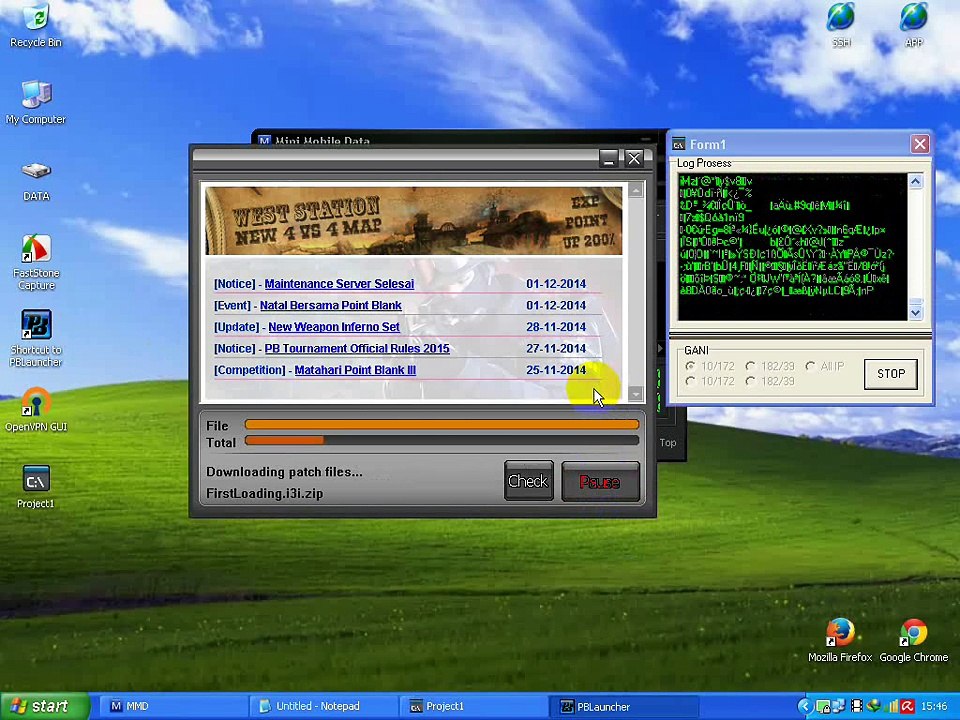Open the Recycle Bin desktop icon

[x=36, y=26]
